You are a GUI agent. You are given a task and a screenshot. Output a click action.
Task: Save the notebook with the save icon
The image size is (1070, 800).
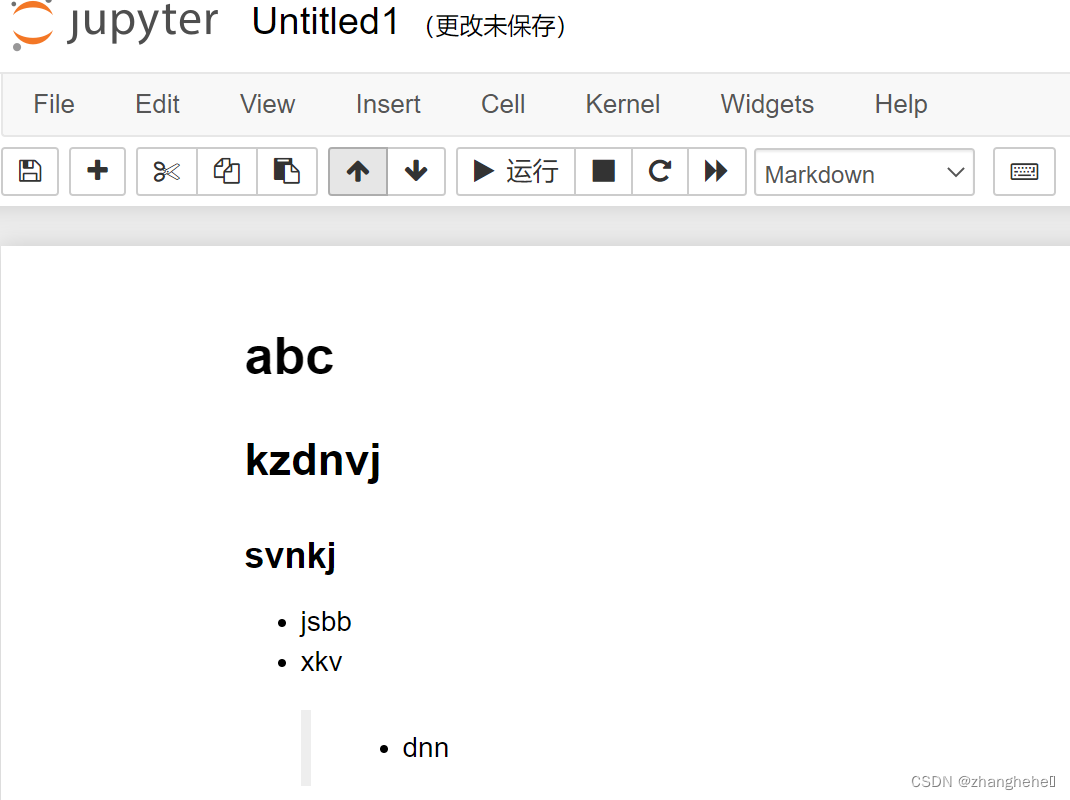(30, 171)
